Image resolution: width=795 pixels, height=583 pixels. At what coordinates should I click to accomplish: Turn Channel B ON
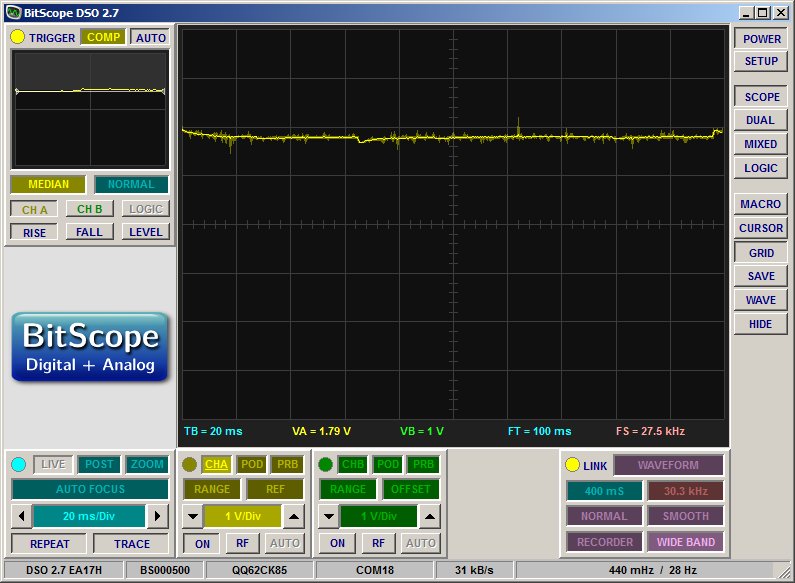click(x=337, y=544)
